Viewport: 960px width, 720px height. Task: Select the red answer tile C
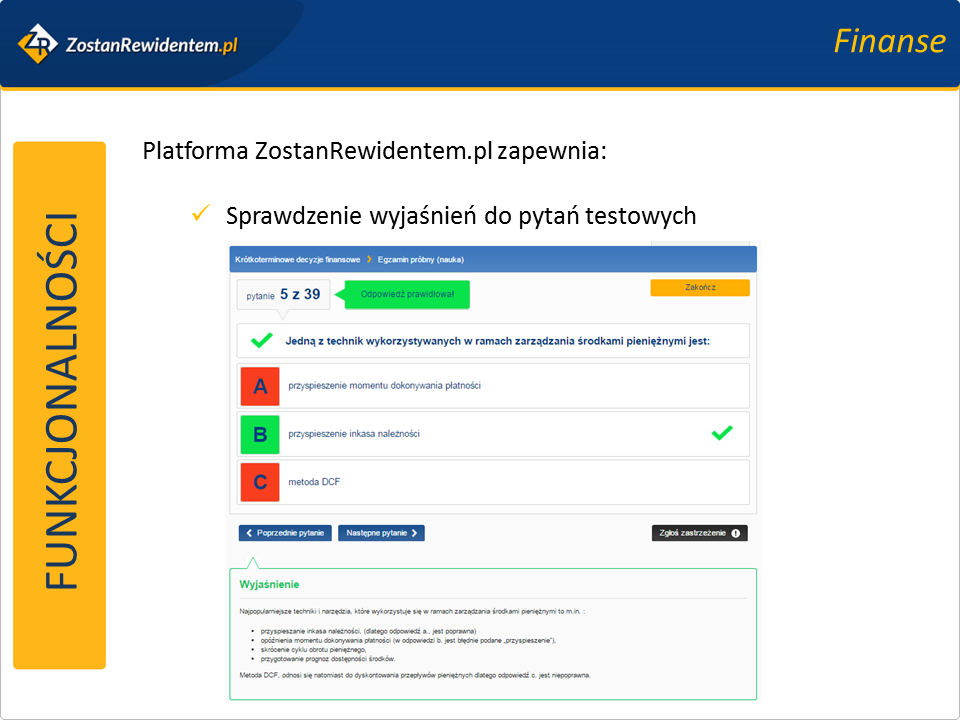260,482
